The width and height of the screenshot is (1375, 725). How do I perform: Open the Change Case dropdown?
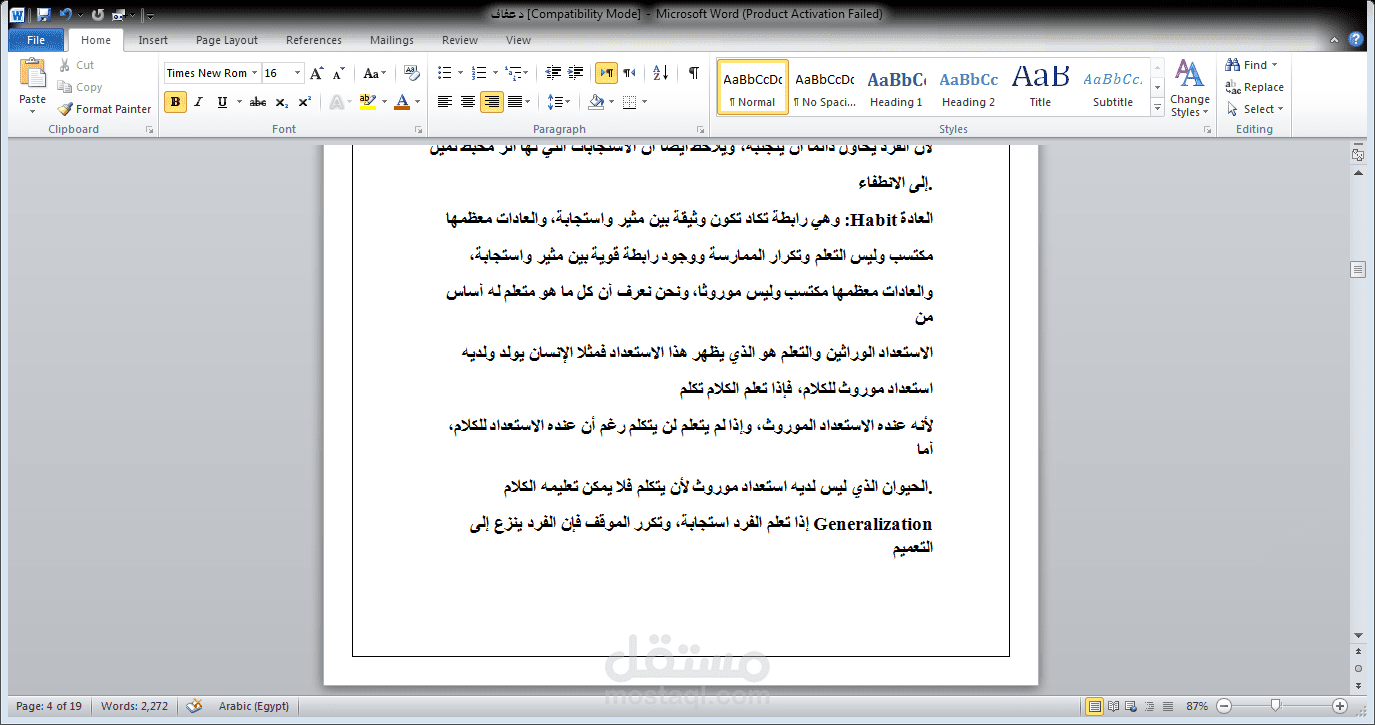click(375, 73)
